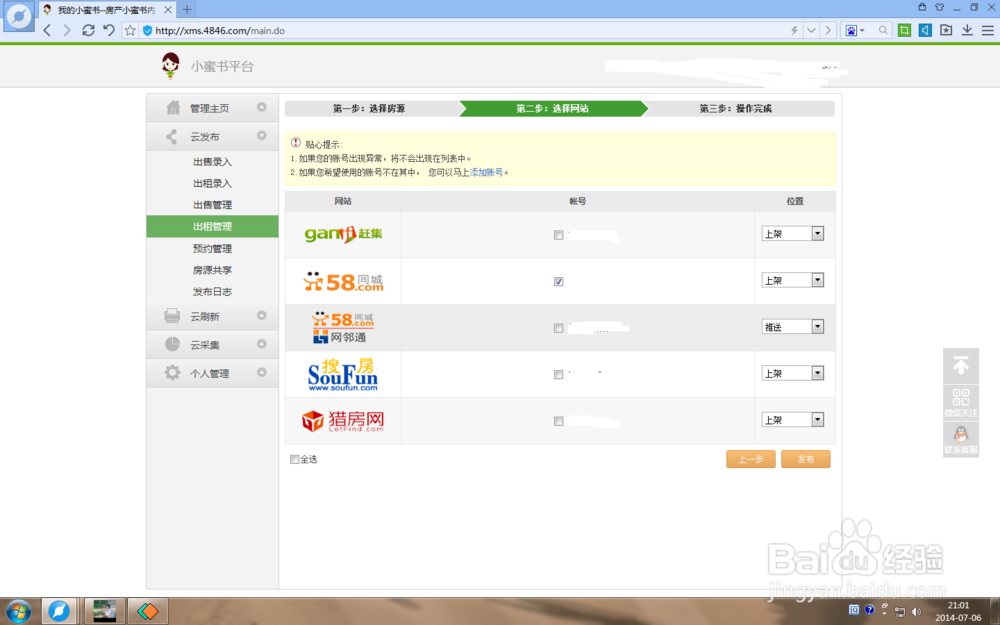Open 出售录入 in sidebar
The image size is (1000, 625).
[x=212, y=162]
